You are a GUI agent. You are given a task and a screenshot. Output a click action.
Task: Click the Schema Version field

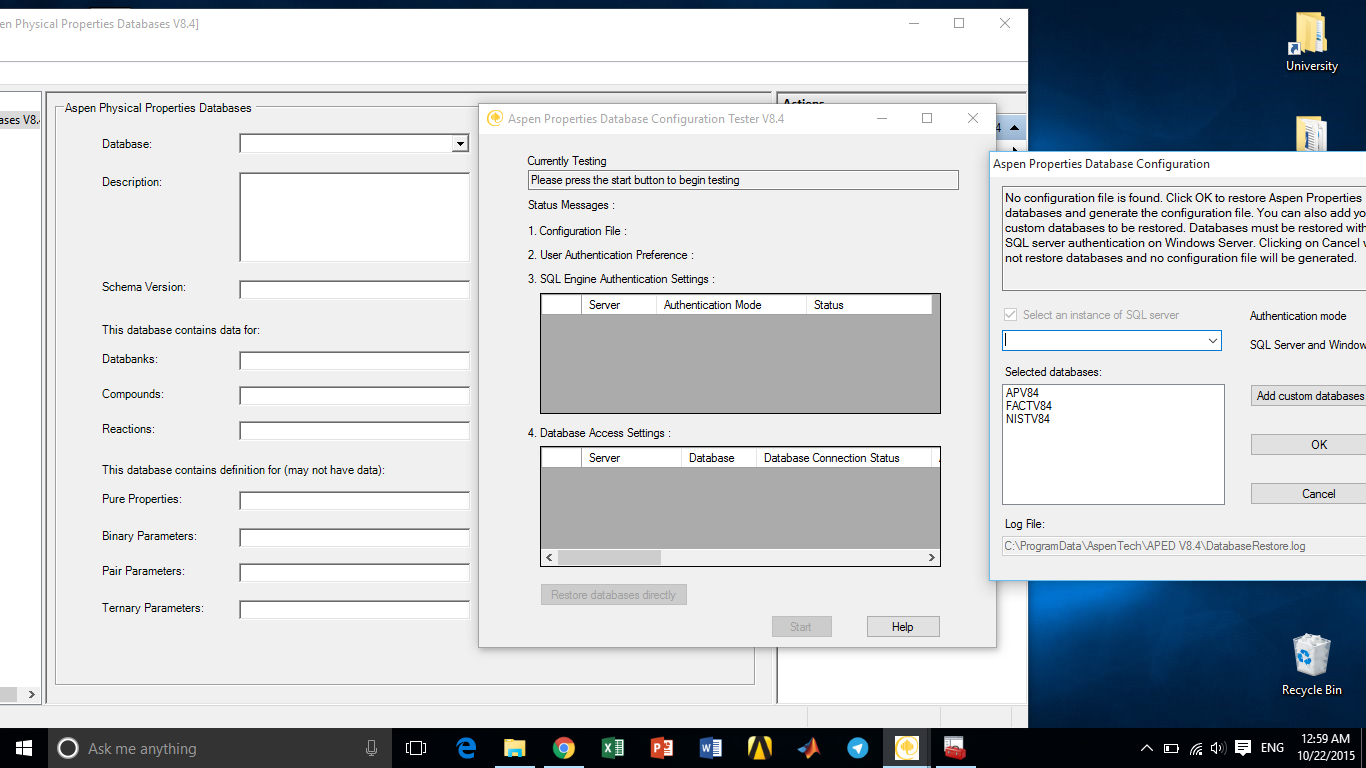click(x=354, y=290)
